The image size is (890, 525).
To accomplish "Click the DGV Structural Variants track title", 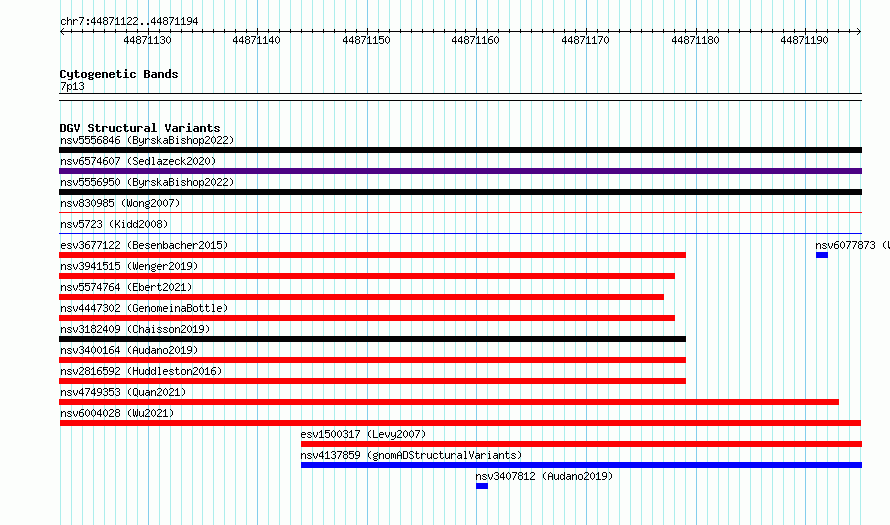I will (140, 128).
